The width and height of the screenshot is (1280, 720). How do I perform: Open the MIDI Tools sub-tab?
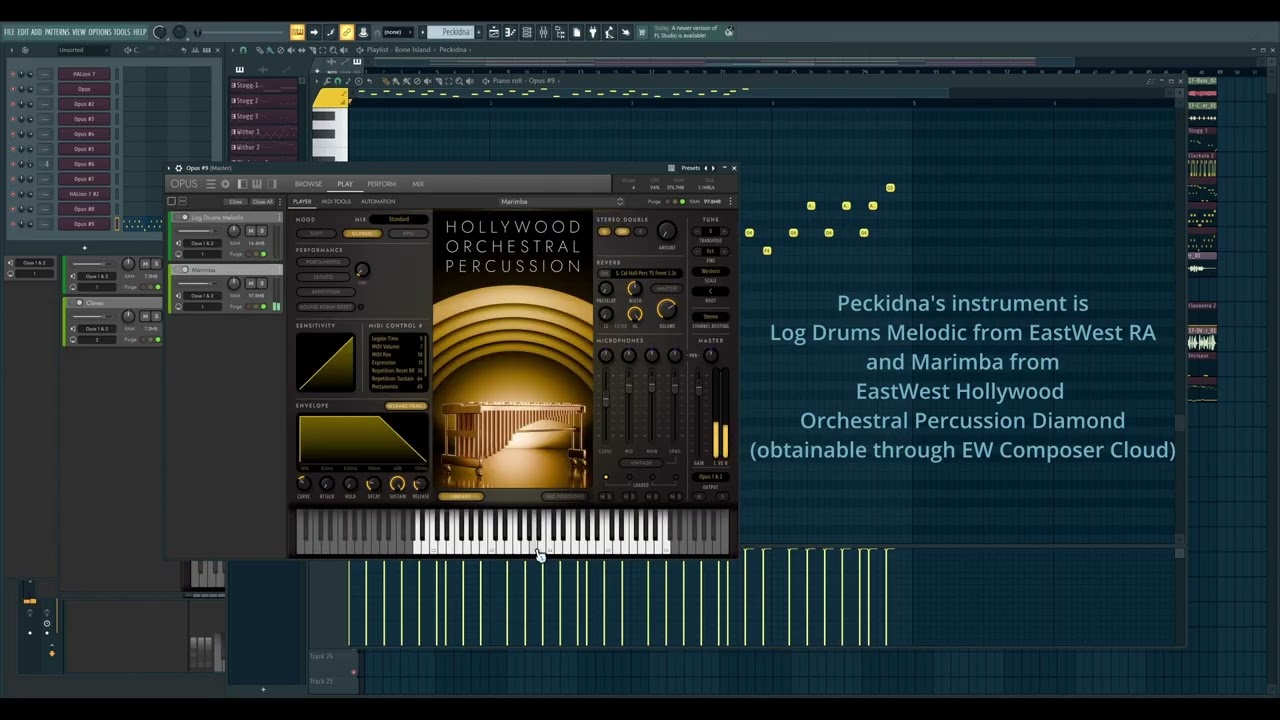coord(336,201)
